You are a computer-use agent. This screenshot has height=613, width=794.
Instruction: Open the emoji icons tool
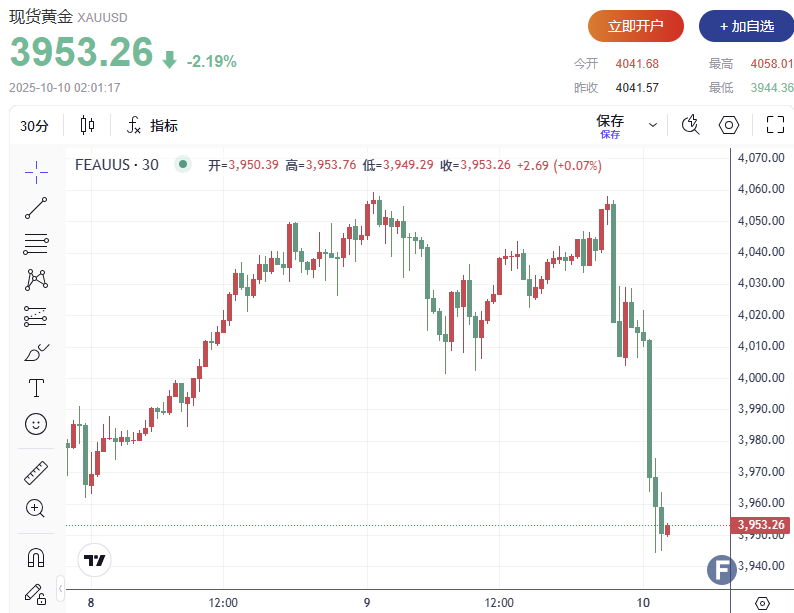[x=36, y=424]
